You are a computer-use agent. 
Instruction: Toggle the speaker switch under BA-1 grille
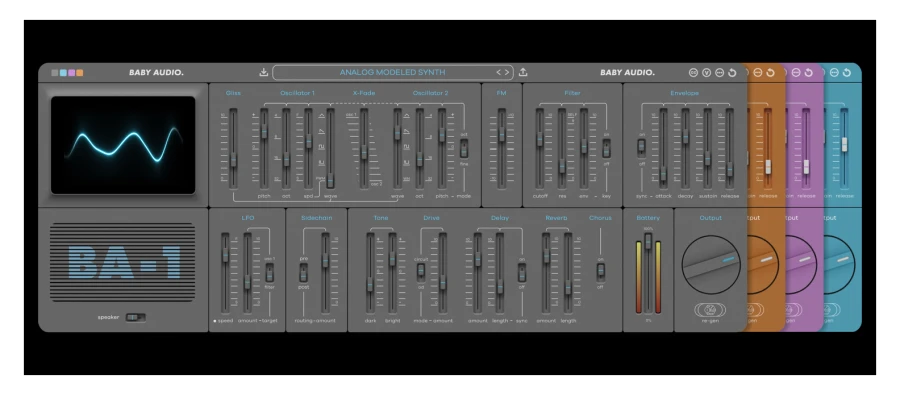(x=135, y=317)
